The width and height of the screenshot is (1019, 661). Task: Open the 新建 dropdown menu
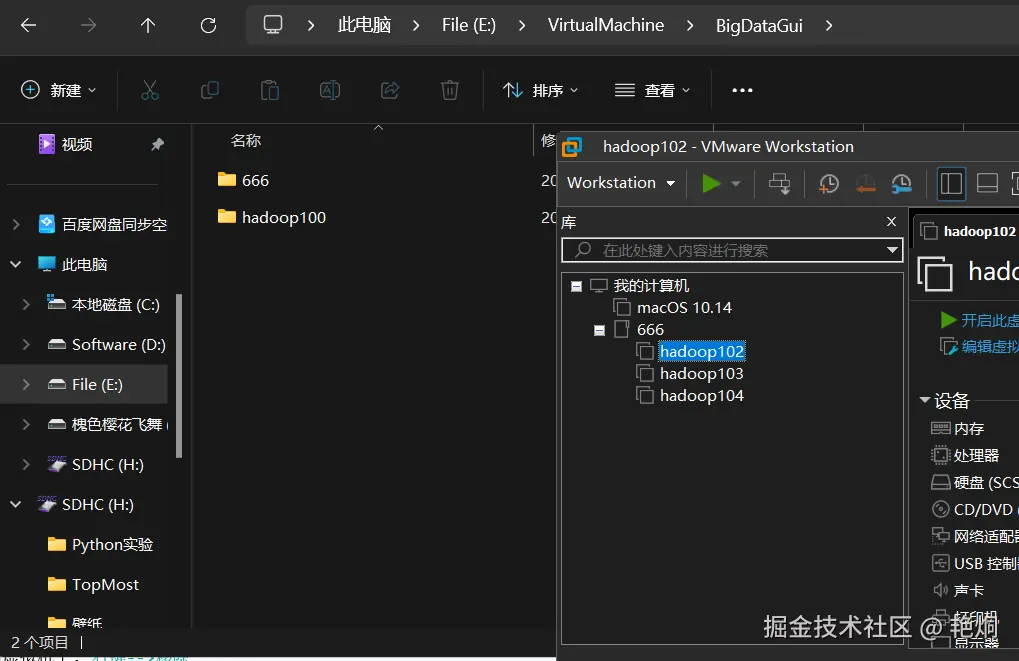tap(58, 90)
